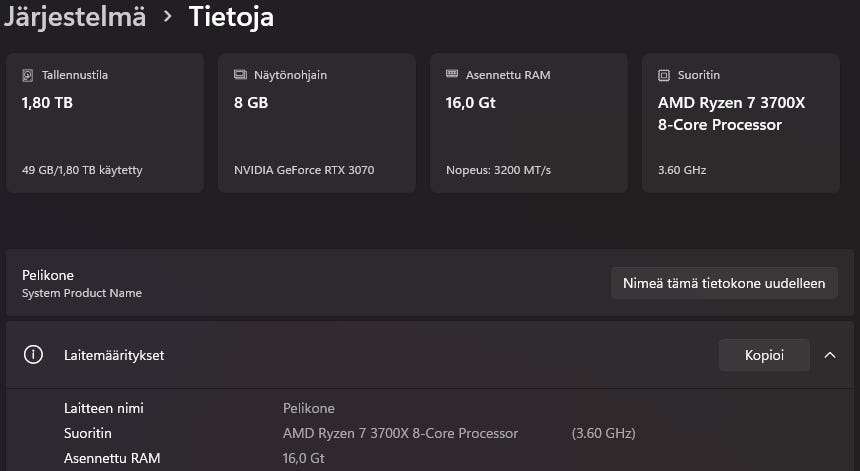860x471 pixels.
Task: Copy device specs with Kopioi button
Action: point(764,355)
